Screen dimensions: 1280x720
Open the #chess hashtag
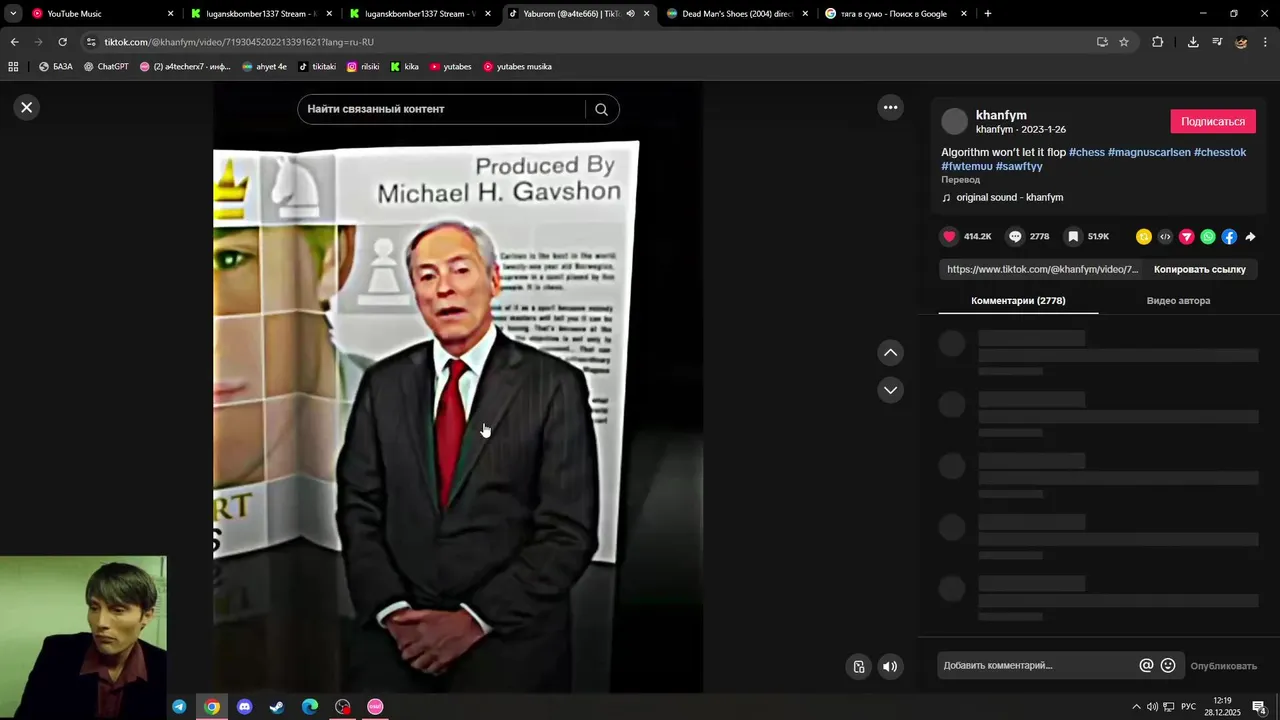tap(1087, 152)
